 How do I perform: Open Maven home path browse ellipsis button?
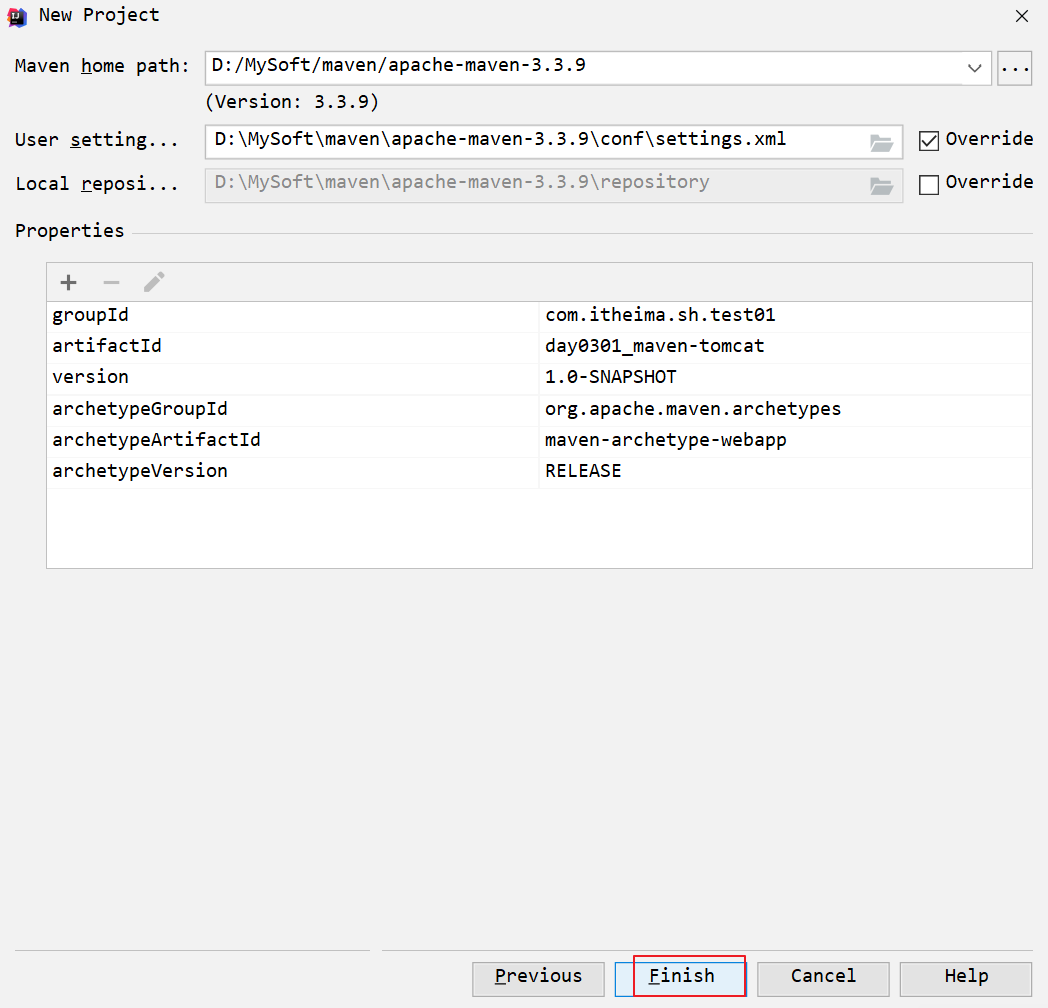[x=1014, y=68]
